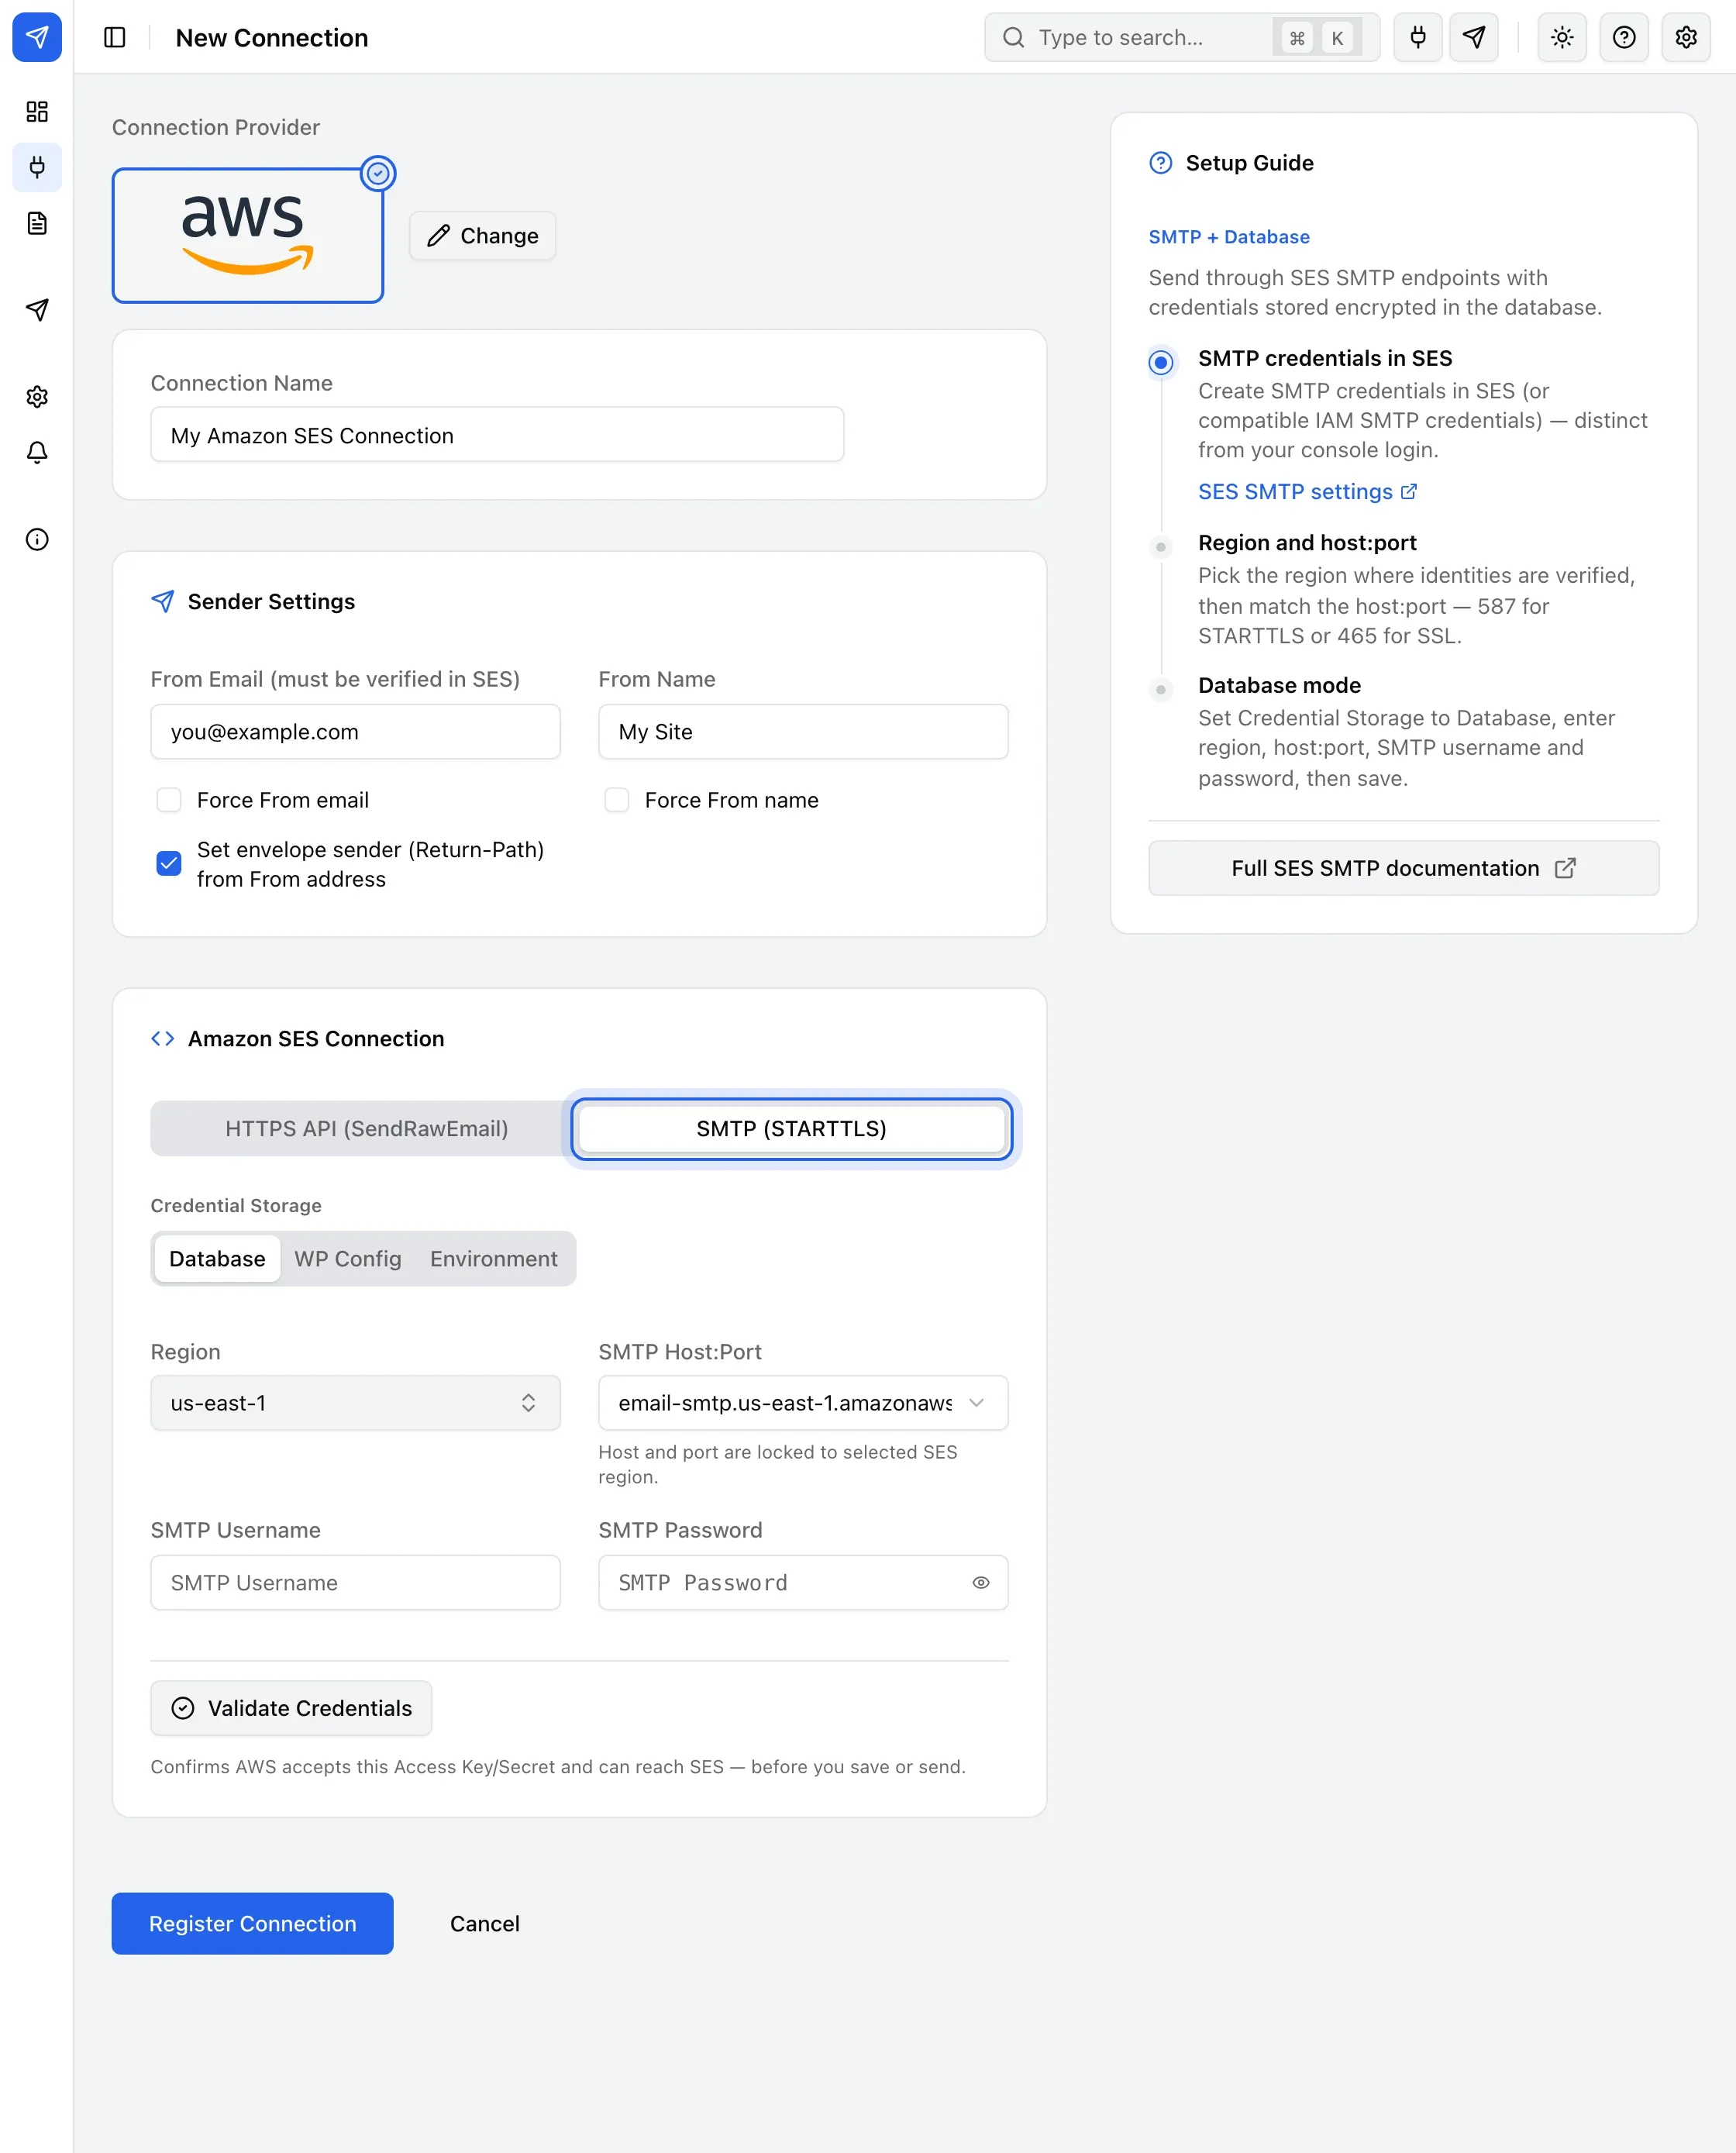This screenshot has width=1736, height=2153.
Task: Click 'Host and port are locked' hint text
Action: point(777,1465)
